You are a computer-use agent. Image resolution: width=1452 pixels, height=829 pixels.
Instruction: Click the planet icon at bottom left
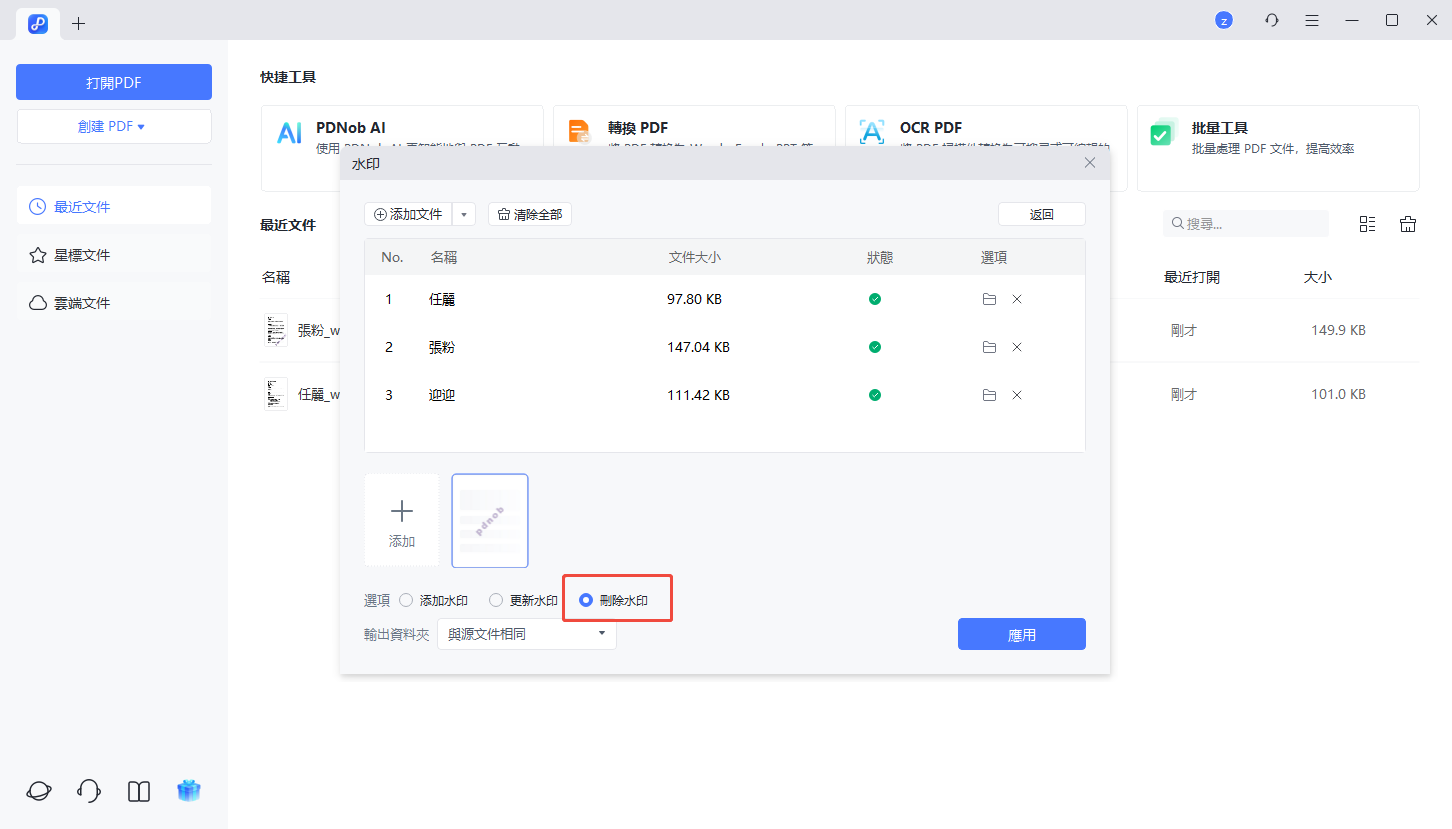point(39,791)
